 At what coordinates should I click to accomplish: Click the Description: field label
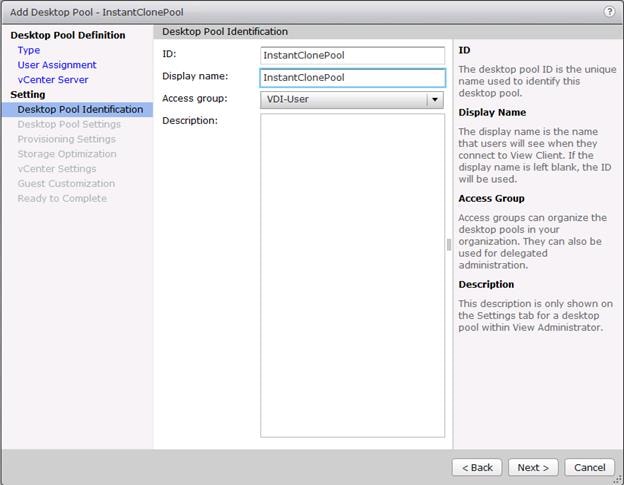tap(190, 121)
